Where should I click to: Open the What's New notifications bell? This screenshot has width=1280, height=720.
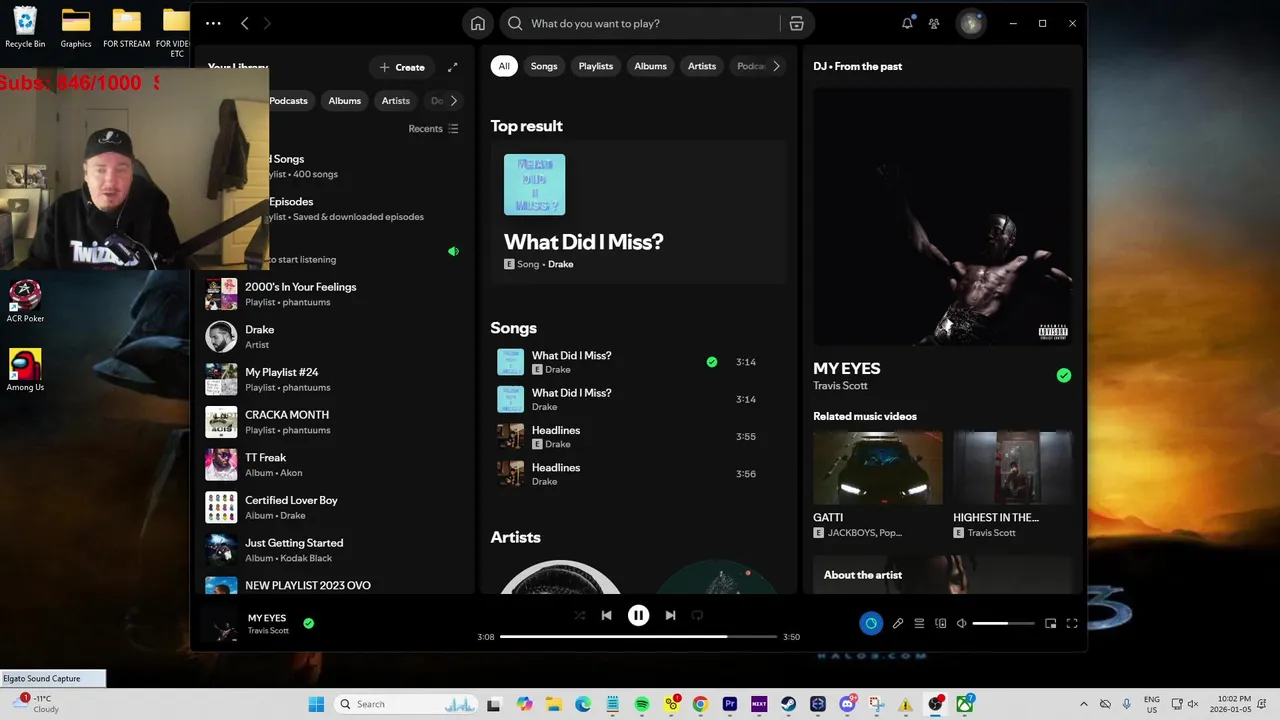pos(907,23)
